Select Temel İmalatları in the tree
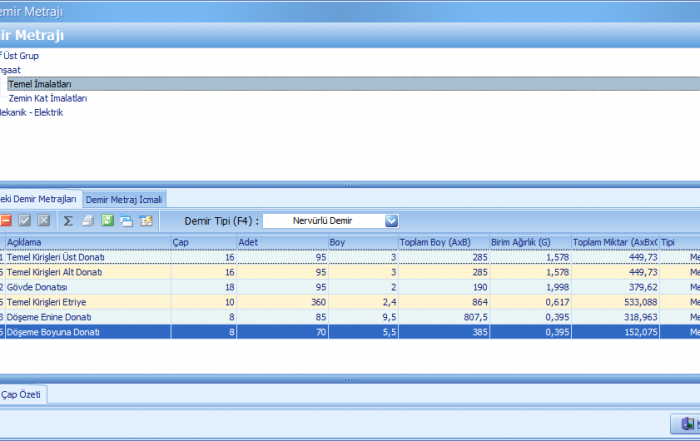The width and height of the screenshot is (700, 441). point(40,84)
